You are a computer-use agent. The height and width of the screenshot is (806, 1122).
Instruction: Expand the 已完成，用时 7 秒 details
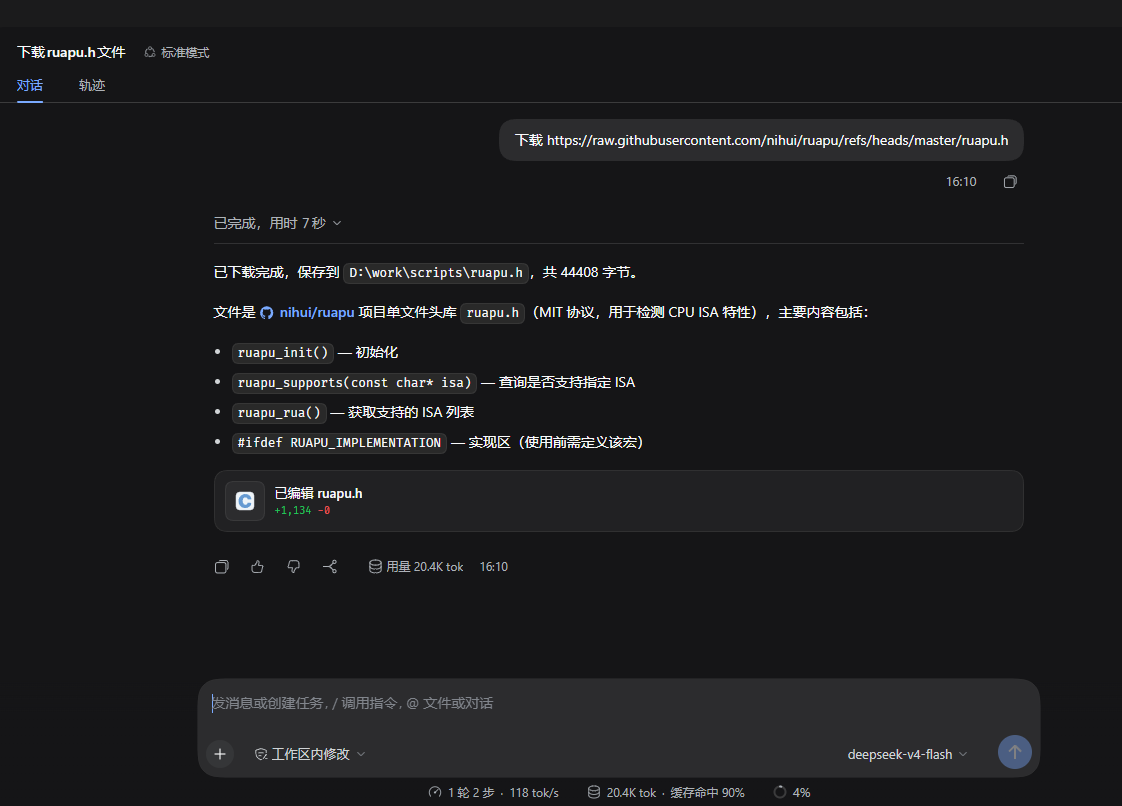tap(278, 223)
